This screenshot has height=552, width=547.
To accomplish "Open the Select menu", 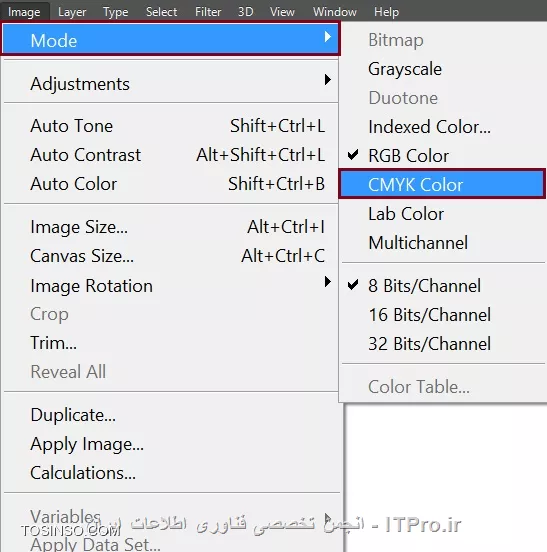I will (162, 12).
